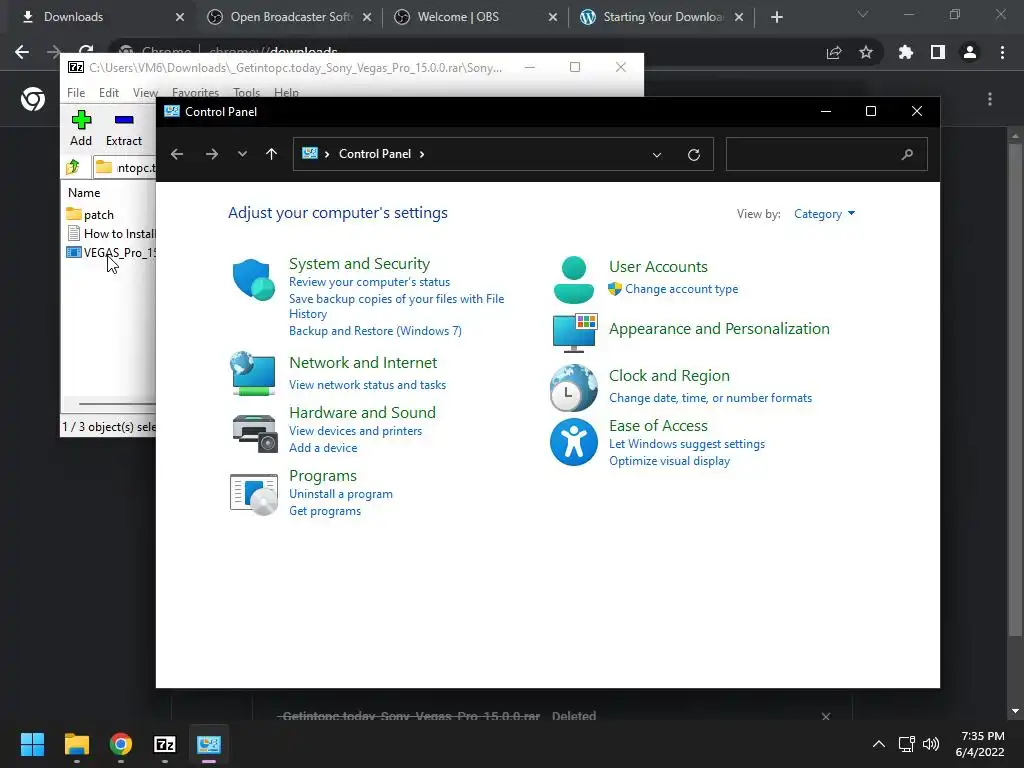Viewport: 1024px width, 768px height.
Task: Refresh the Control Panel view
Action: [x=694, y=155]
